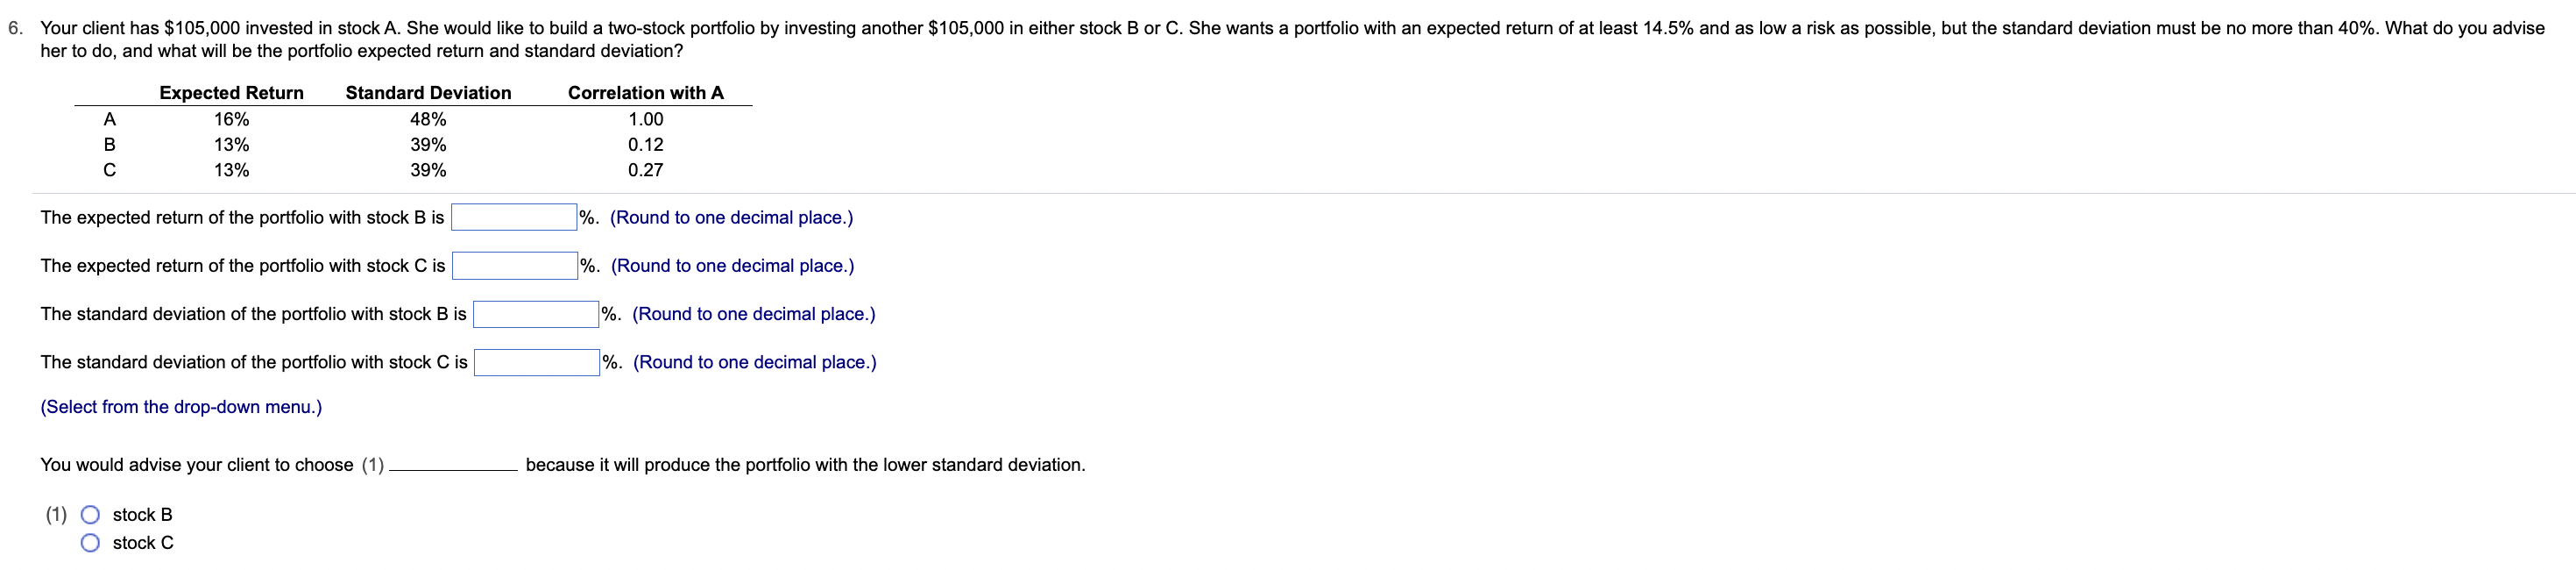Viewport: 2576px width, 570px height.
Task: Click the Select from the drop-down menu link
Action: [x=180, y=407]
